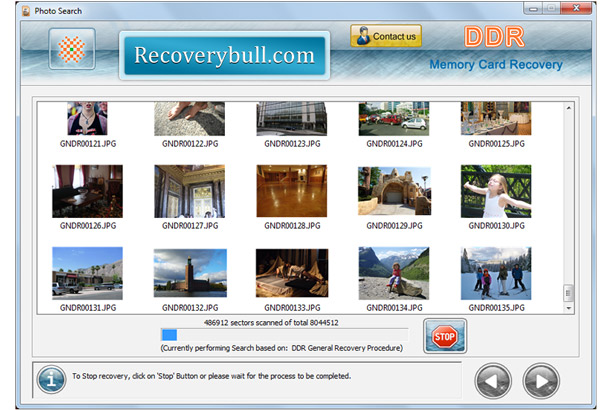The height and width of the screenshot is (410, 600).
Task: Go to next step with forward arrow
Action: coord(541,381)
